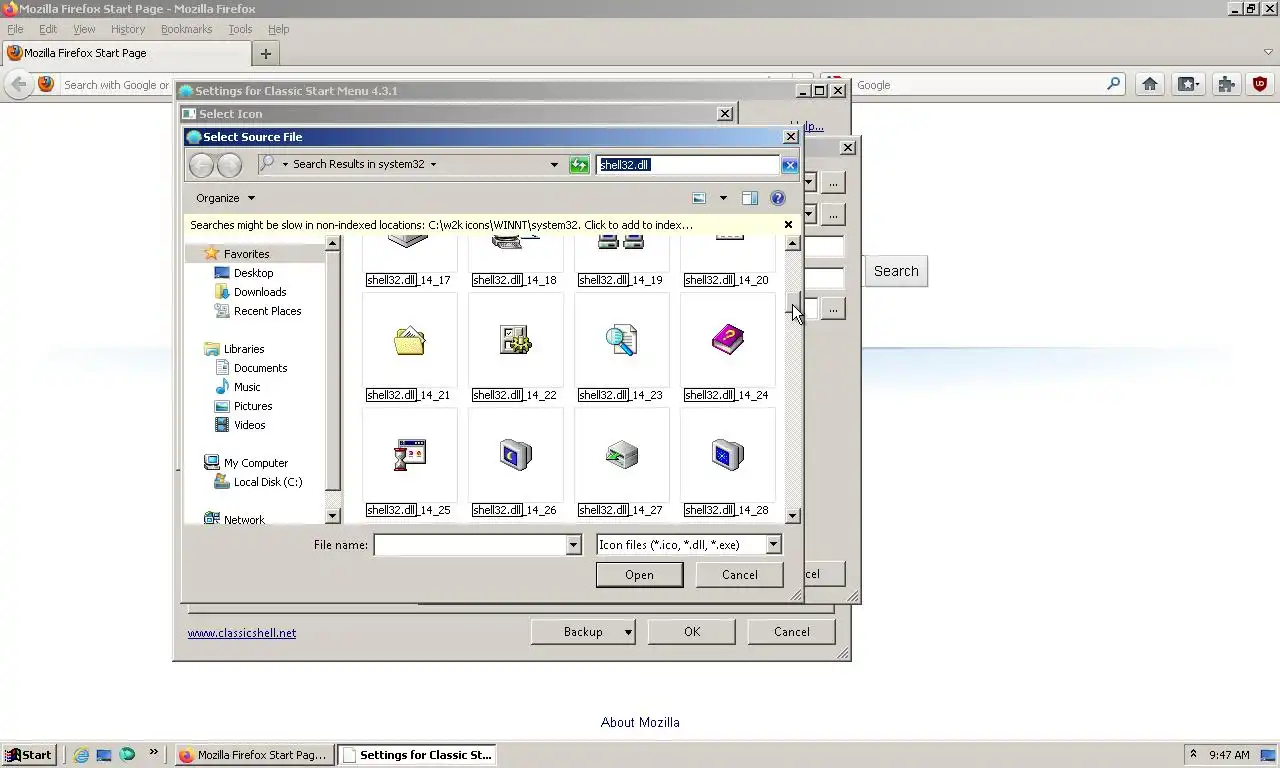Select My Computer in navigation pane
This screenshot has height=768, width=1280.
[255, 463]
